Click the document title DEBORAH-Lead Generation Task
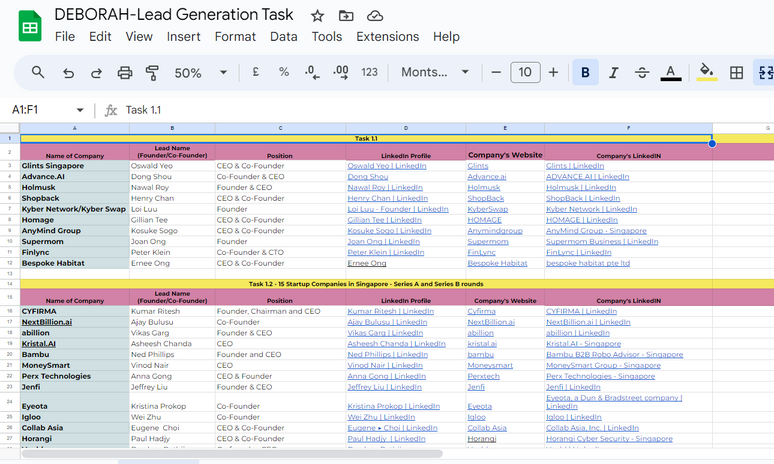This screenshot has width=774, height=464. [174, 15]
